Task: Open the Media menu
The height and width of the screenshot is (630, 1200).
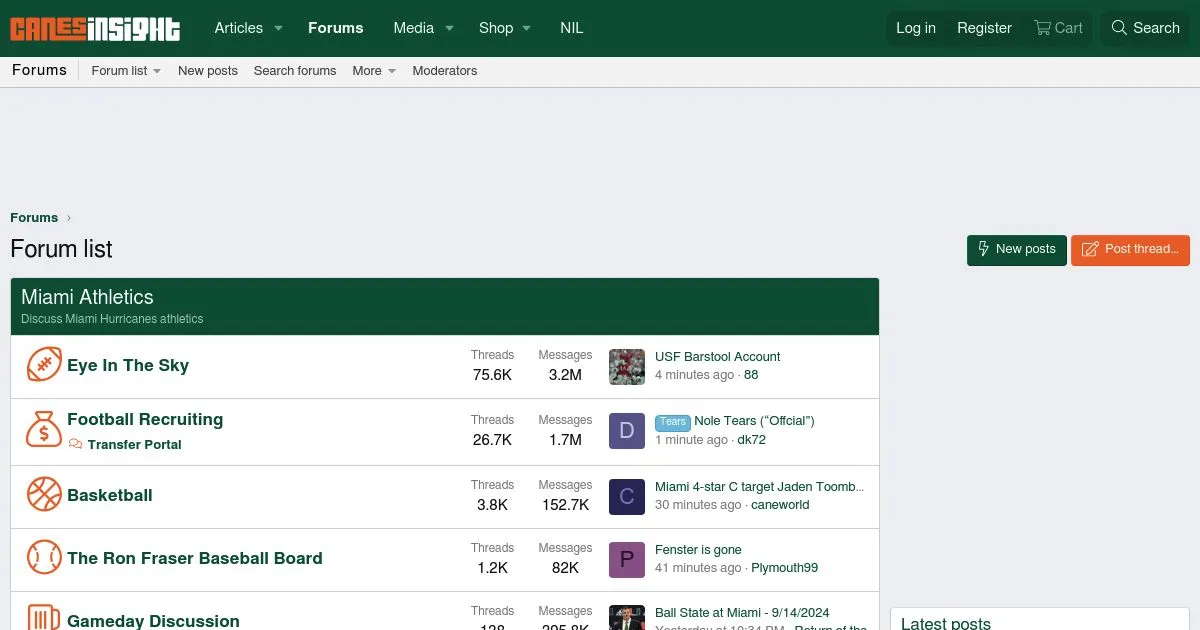Action: (x=414, y=28)
